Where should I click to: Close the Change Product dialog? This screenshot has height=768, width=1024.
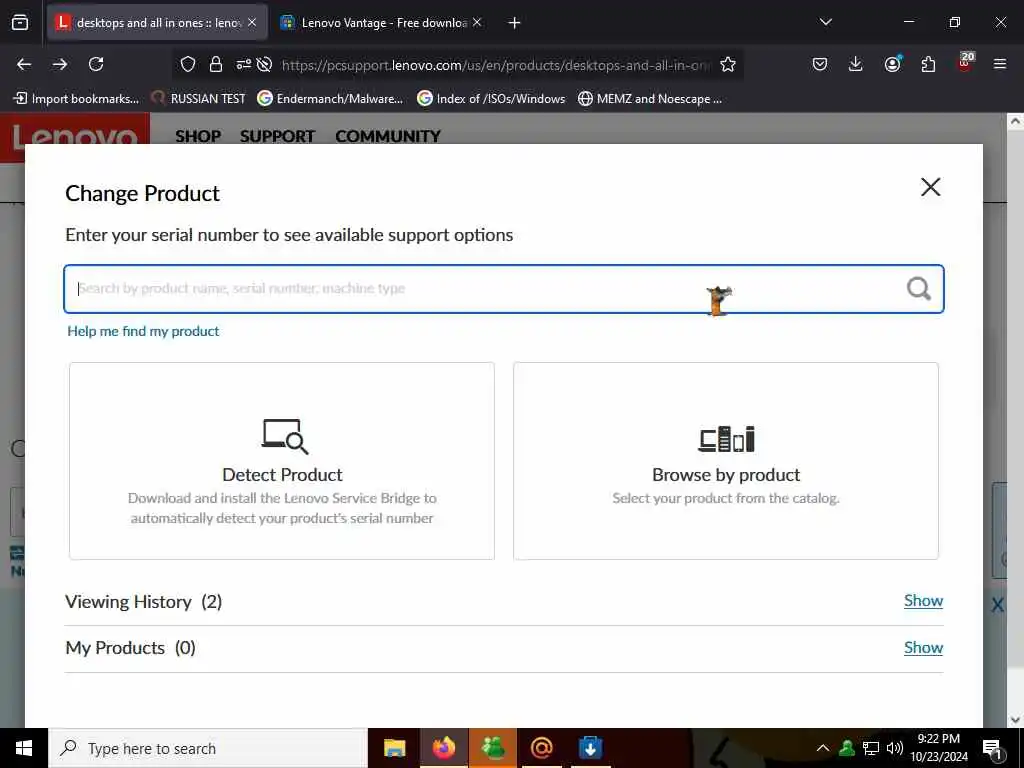tap(931, 187)
